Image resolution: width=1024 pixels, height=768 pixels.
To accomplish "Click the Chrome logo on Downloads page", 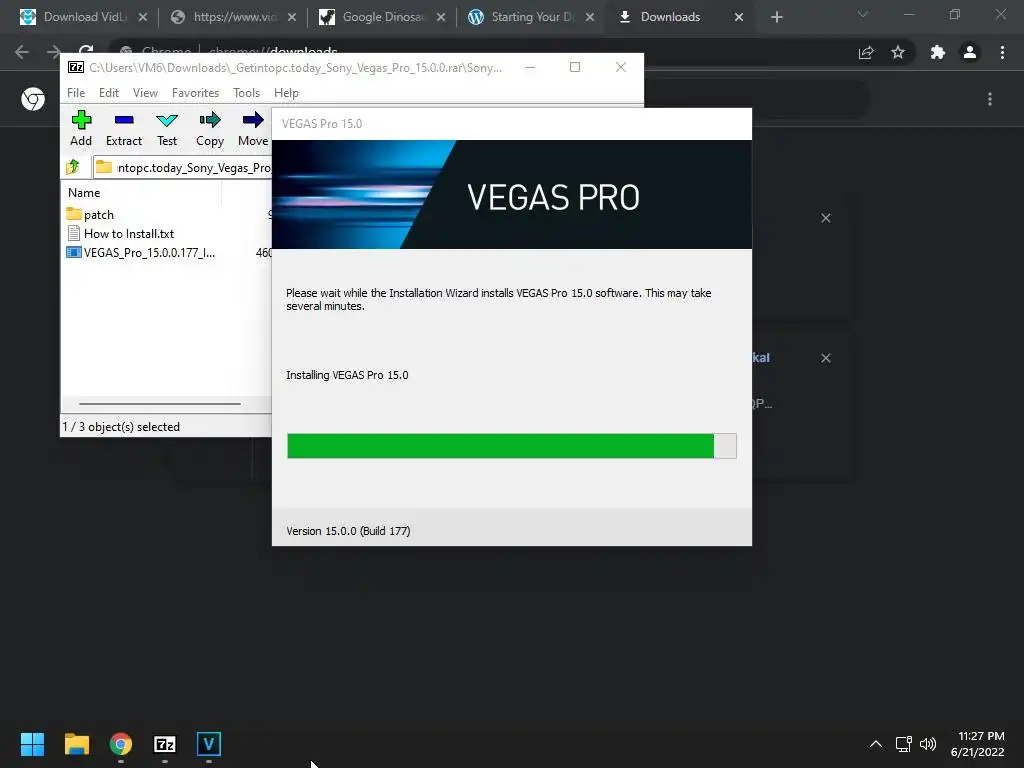I will click(x=33, y=99).
